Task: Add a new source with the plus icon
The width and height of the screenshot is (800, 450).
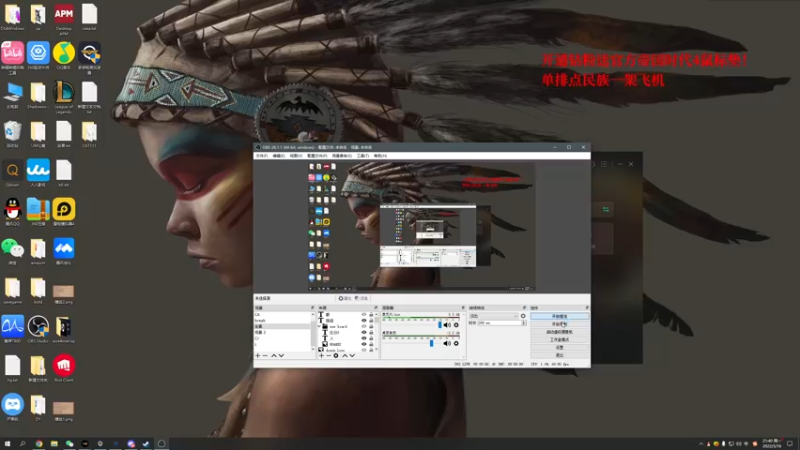Action: [321, 356]
